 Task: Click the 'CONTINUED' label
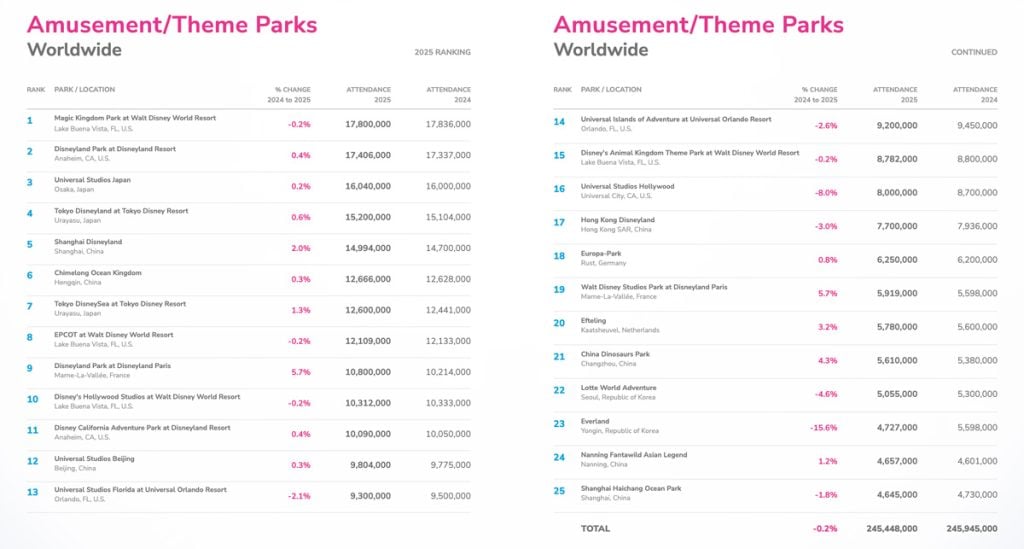click(x=974, y=52)
